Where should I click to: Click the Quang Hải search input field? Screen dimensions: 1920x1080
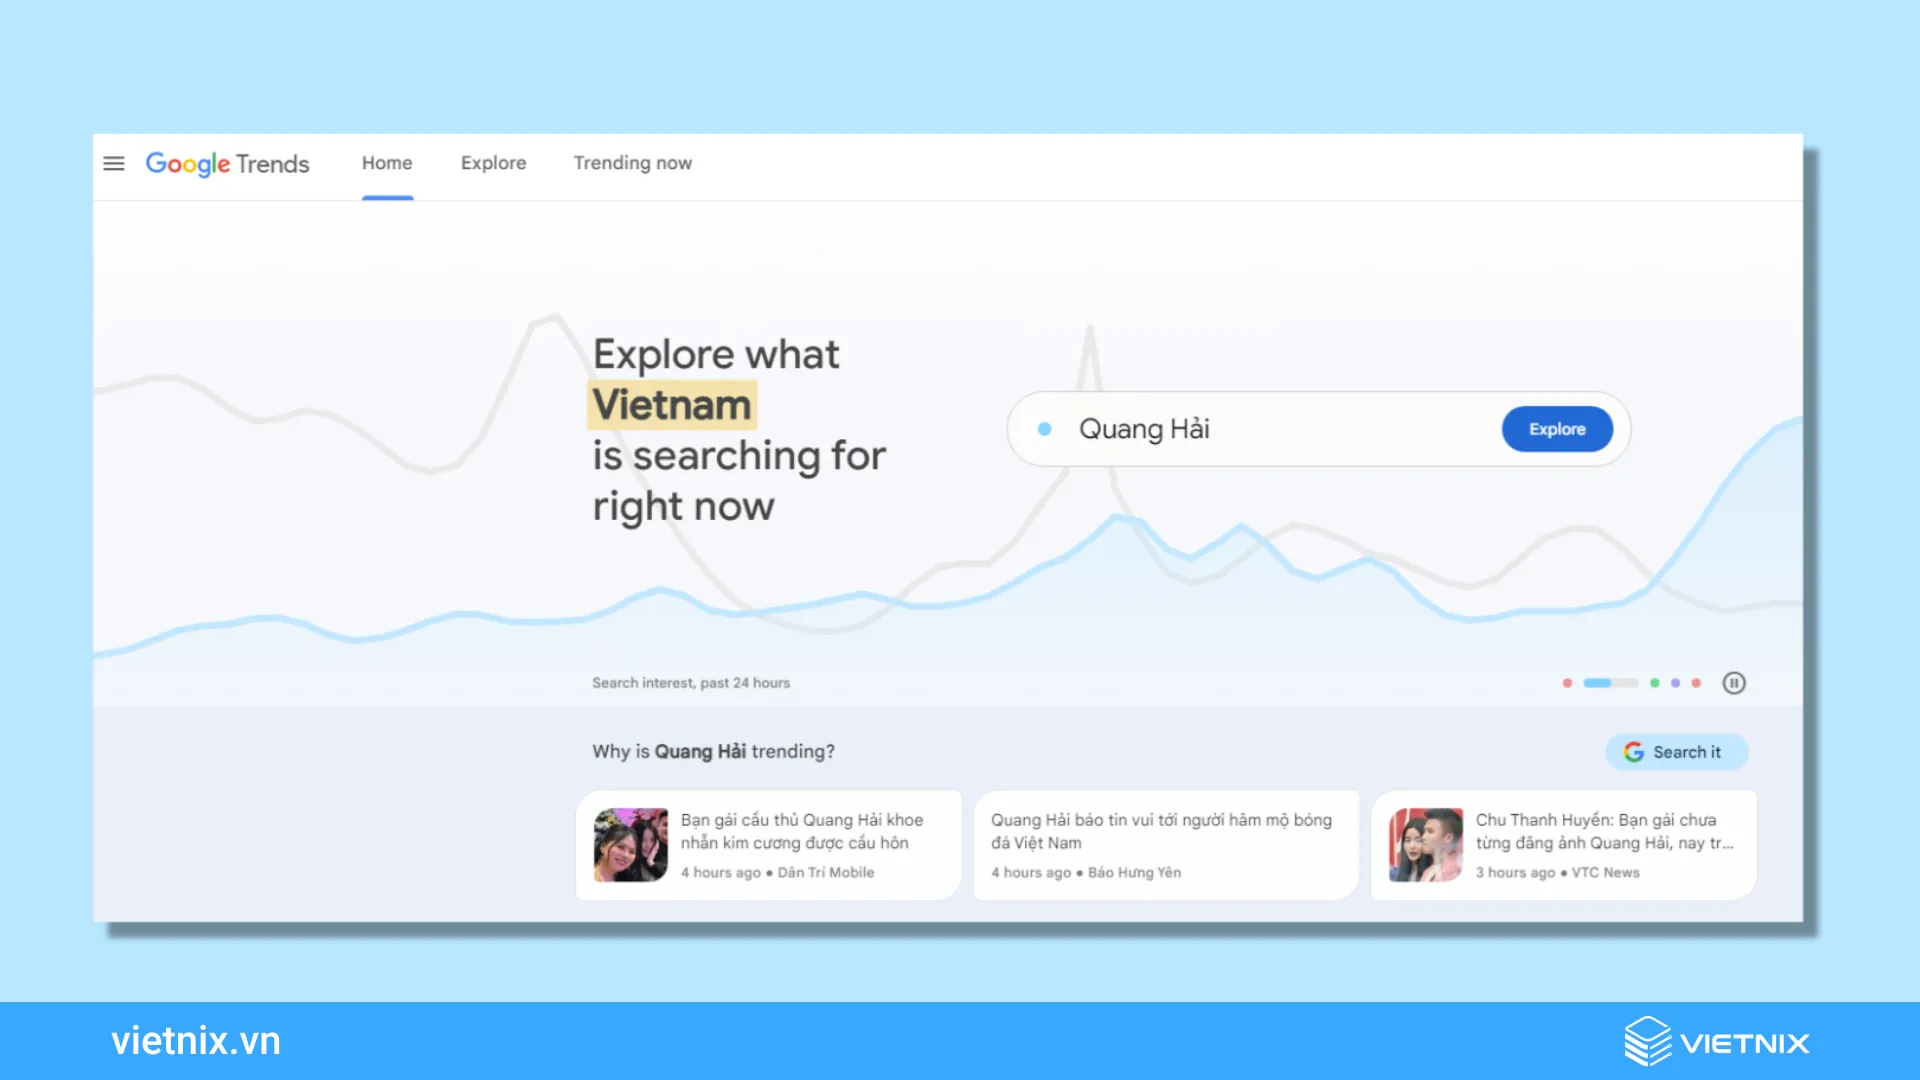(x=1276, y=429)
